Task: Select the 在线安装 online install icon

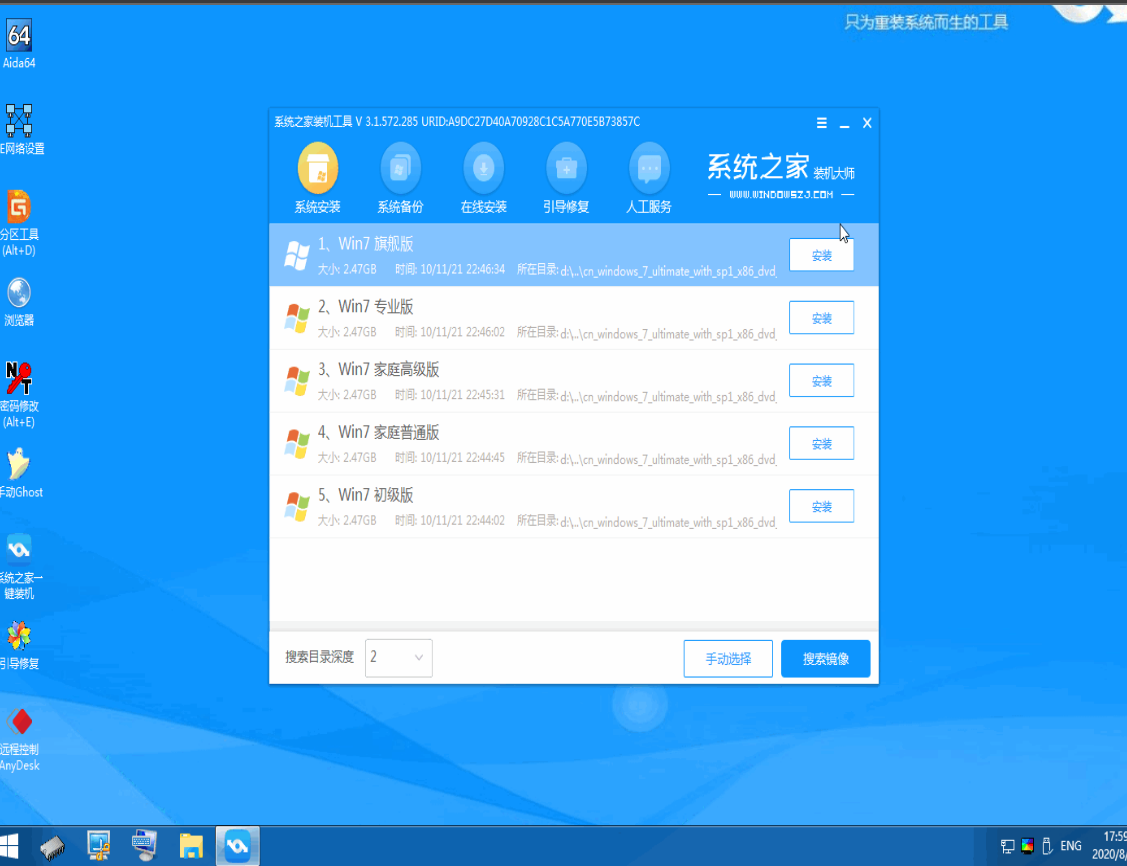Action: click(x=483, y=170)
